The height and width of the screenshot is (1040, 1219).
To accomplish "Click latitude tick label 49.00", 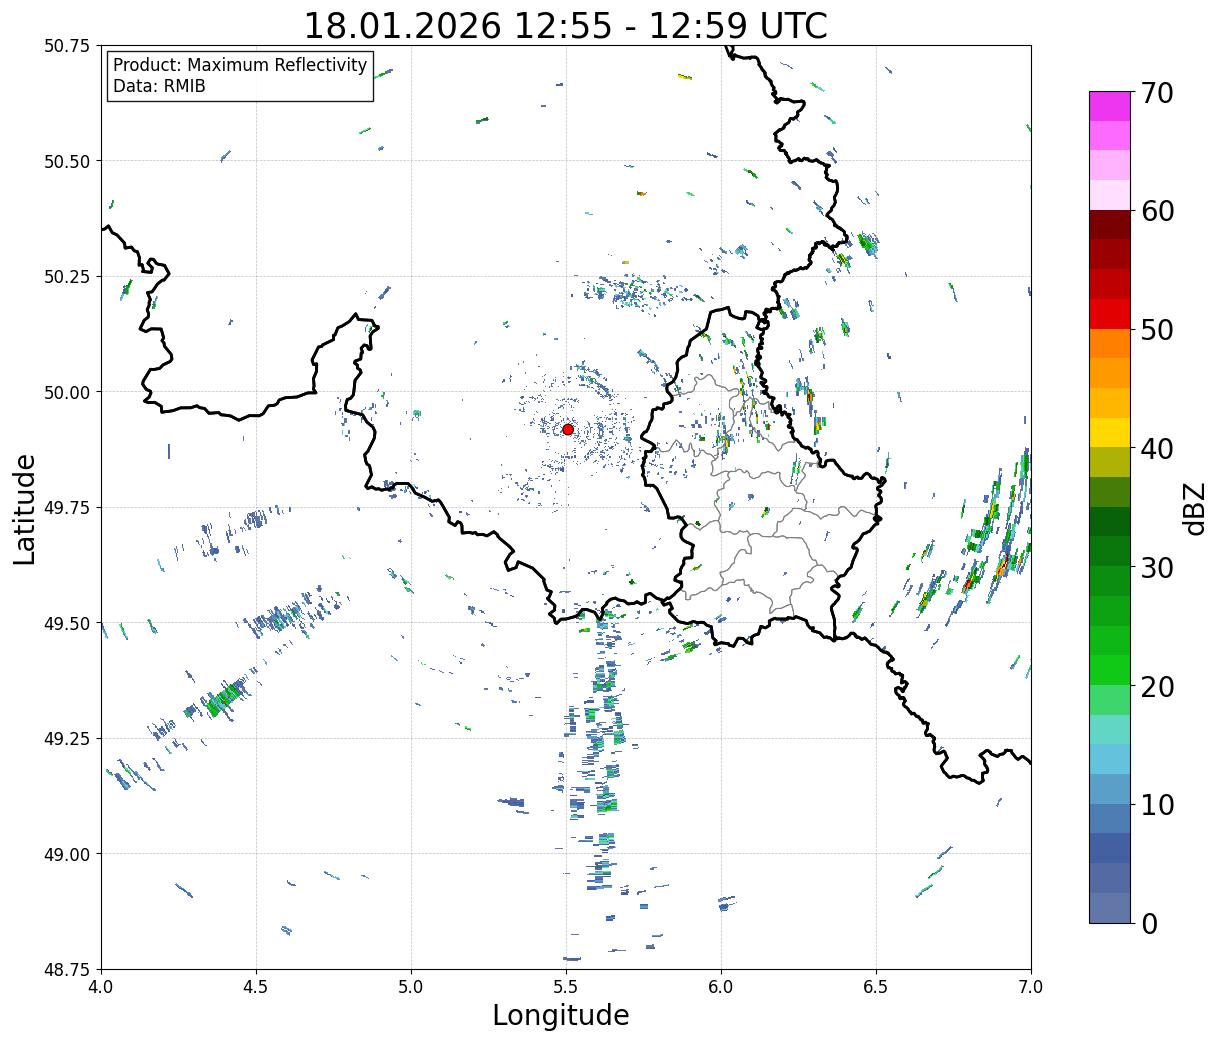I will 67,854.
